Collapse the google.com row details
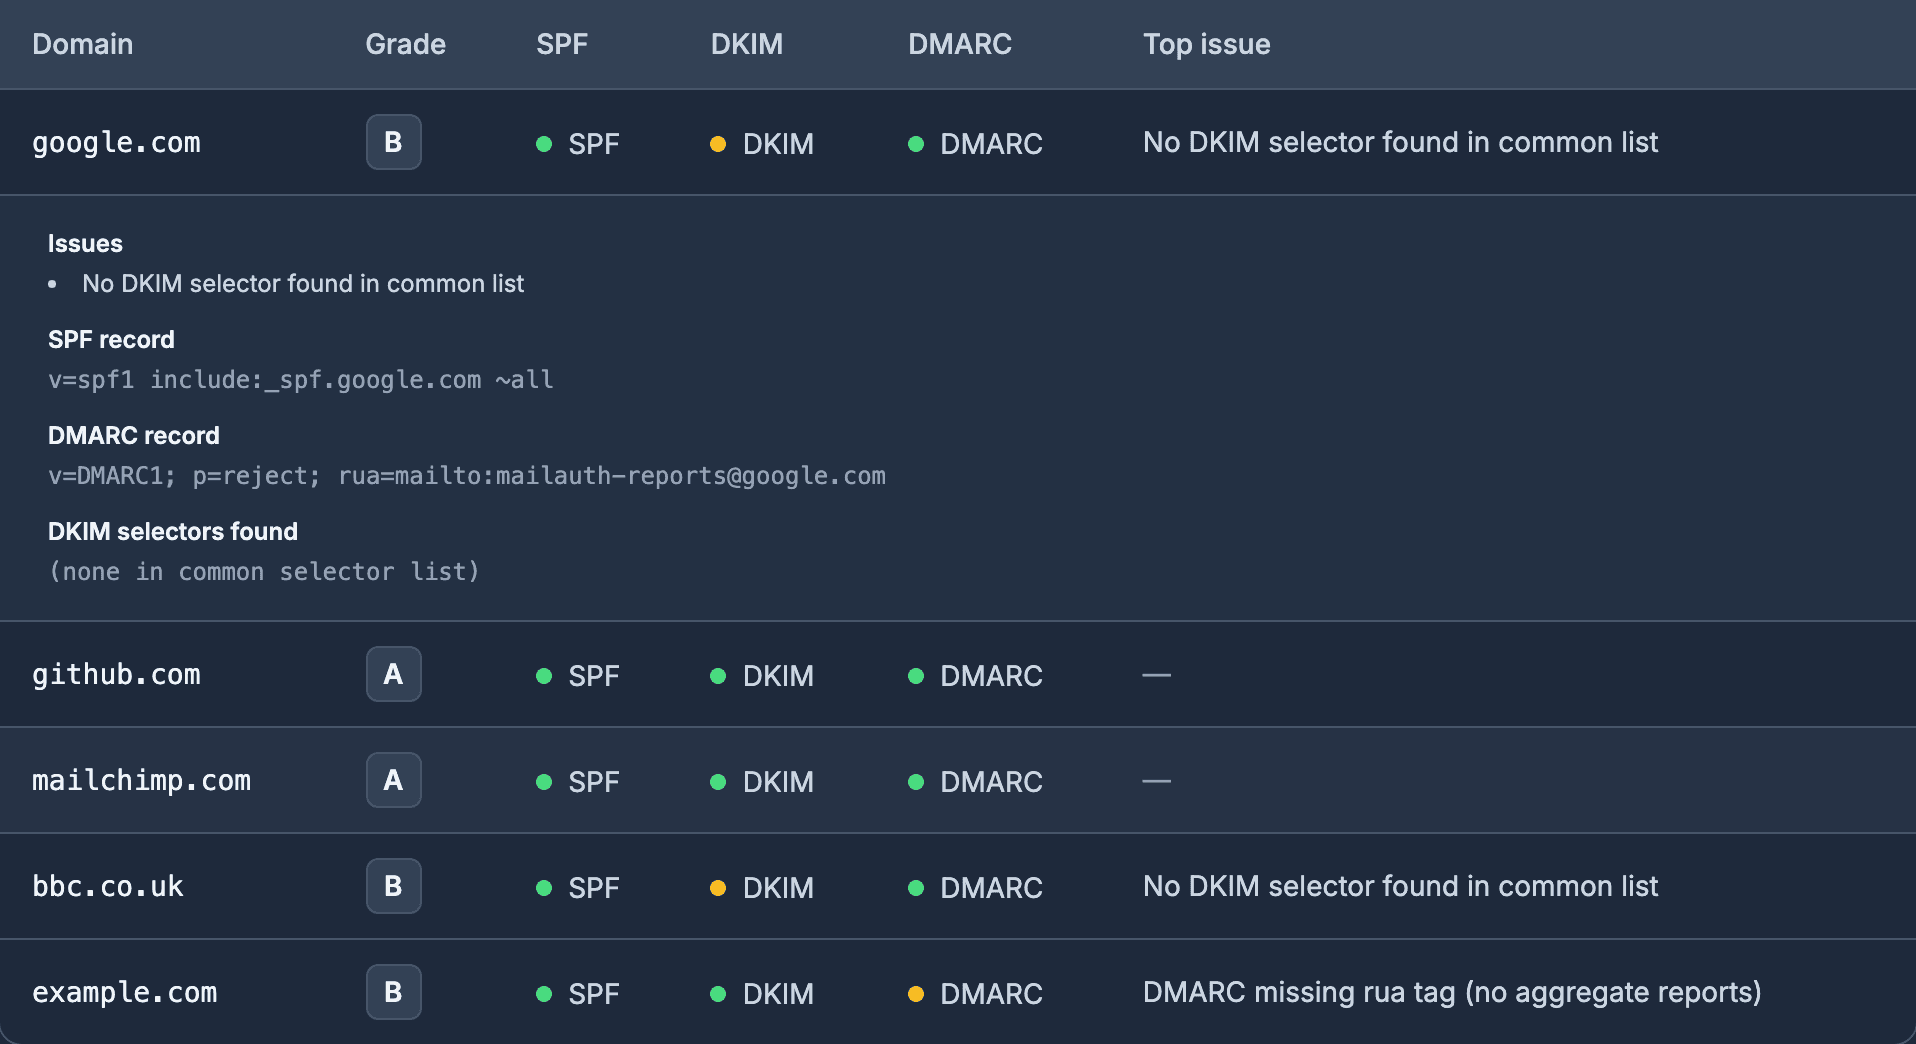The image size is (1916, 1044). point(958,142)
